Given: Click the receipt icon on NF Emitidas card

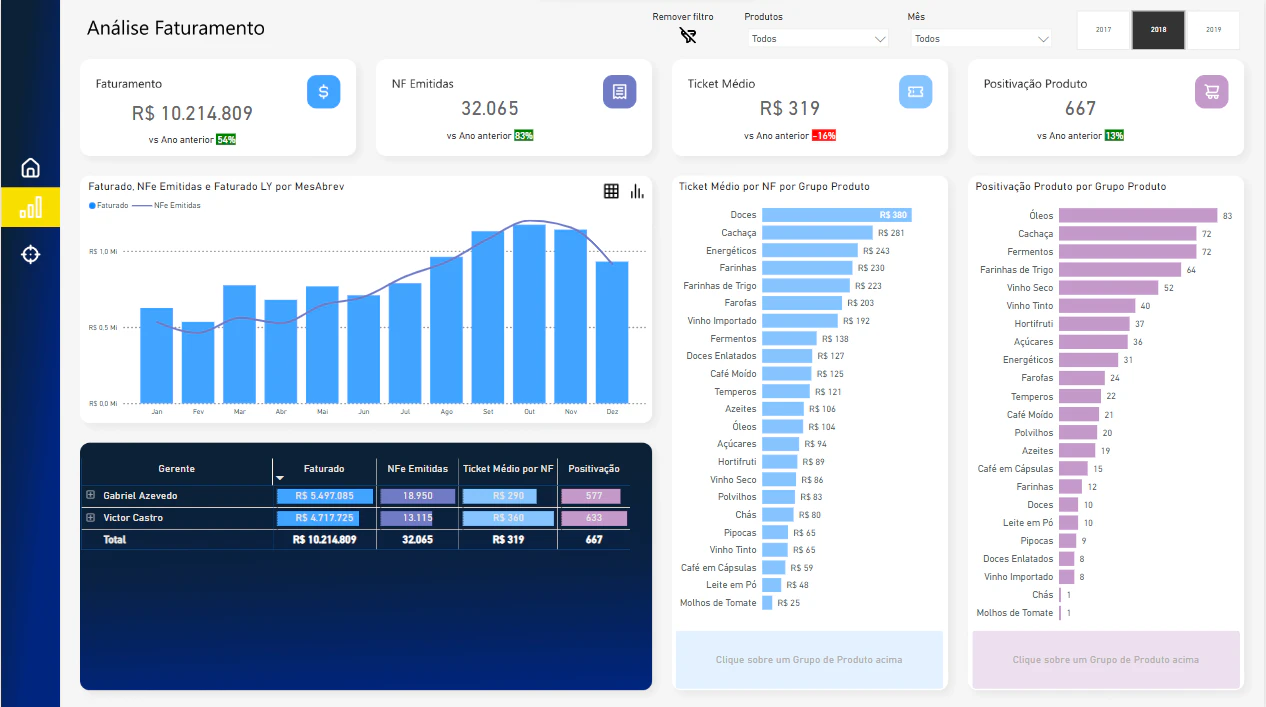Looking at the screenshot, I should point(619,92).
